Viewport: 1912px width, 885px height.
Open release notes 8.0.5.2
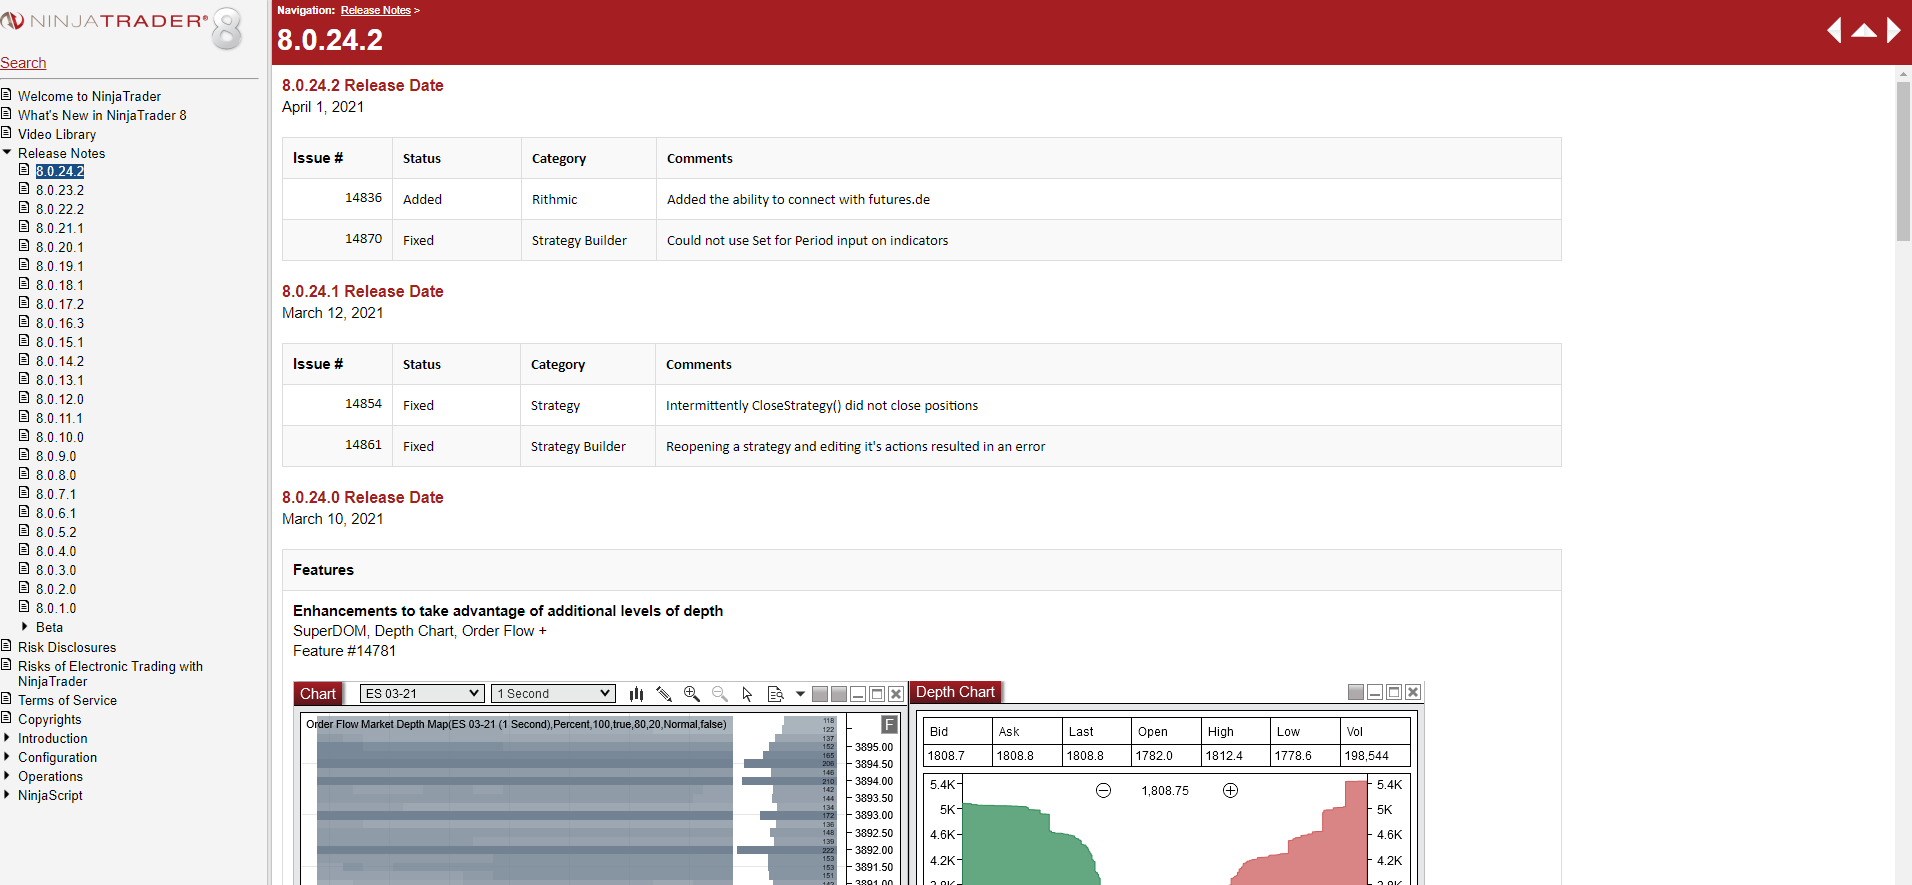[x=56, y=532]
